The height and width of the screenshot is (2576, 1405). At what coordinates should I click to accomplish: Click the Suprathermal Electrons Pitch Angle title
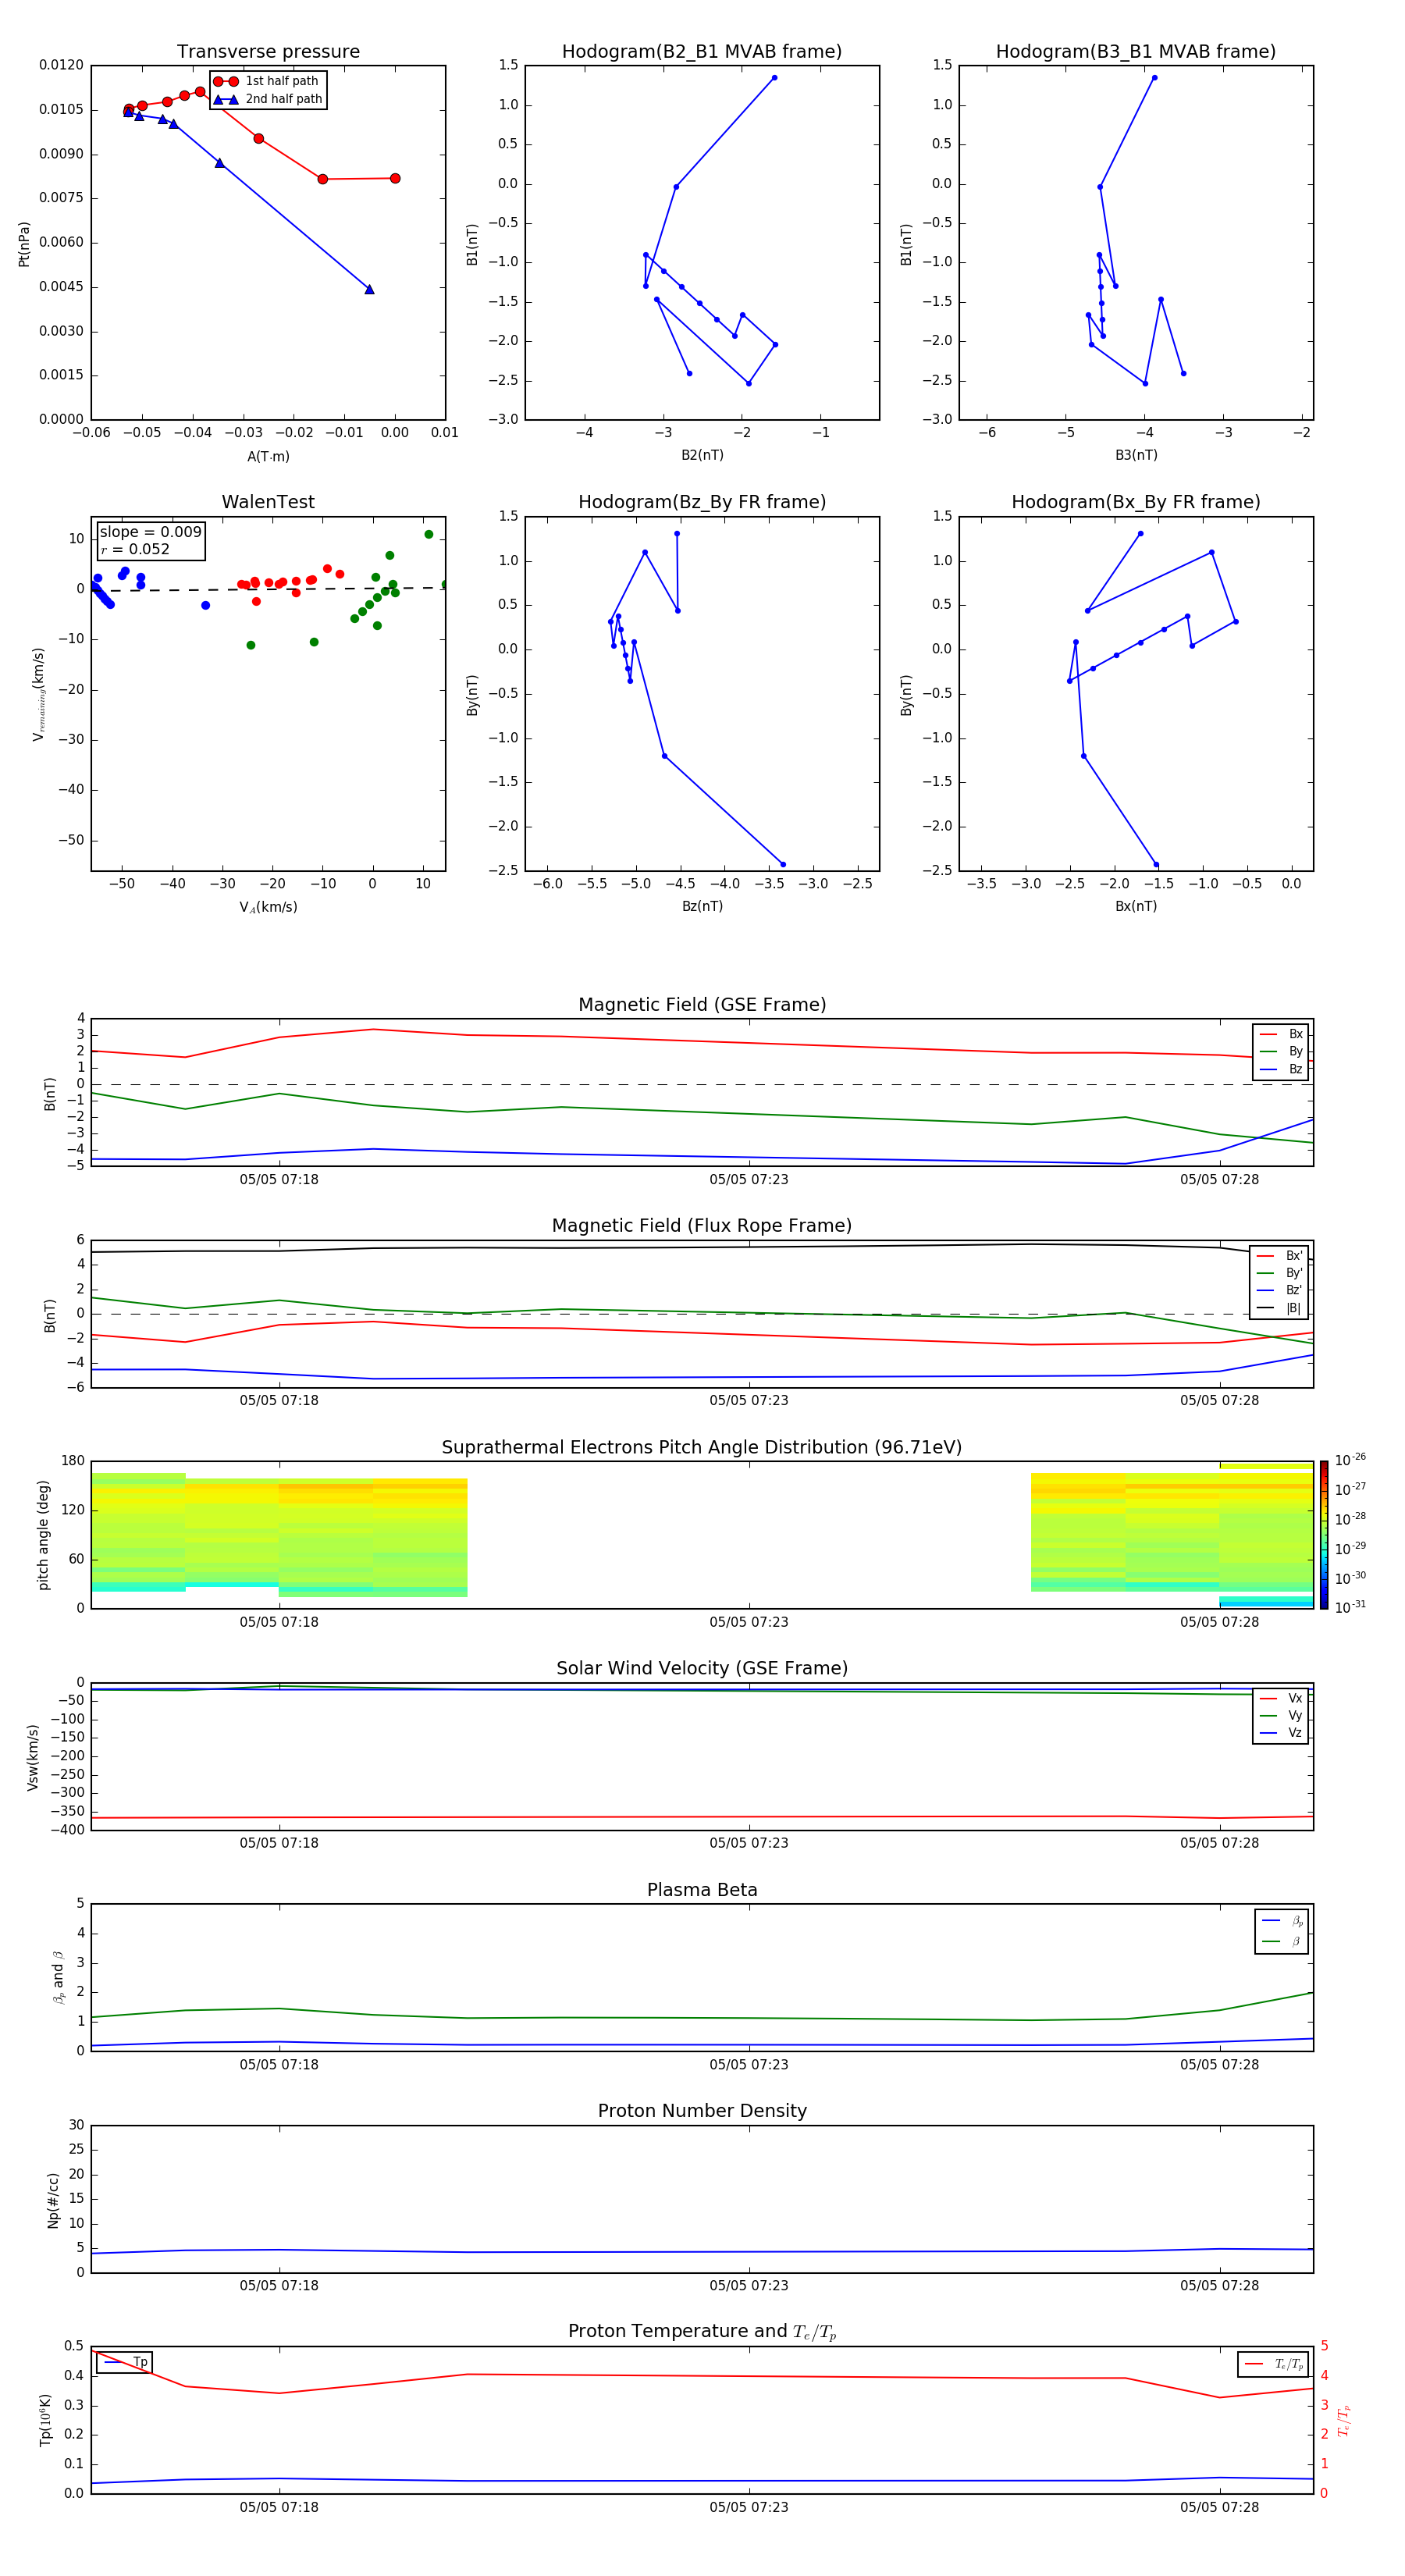702,1447
